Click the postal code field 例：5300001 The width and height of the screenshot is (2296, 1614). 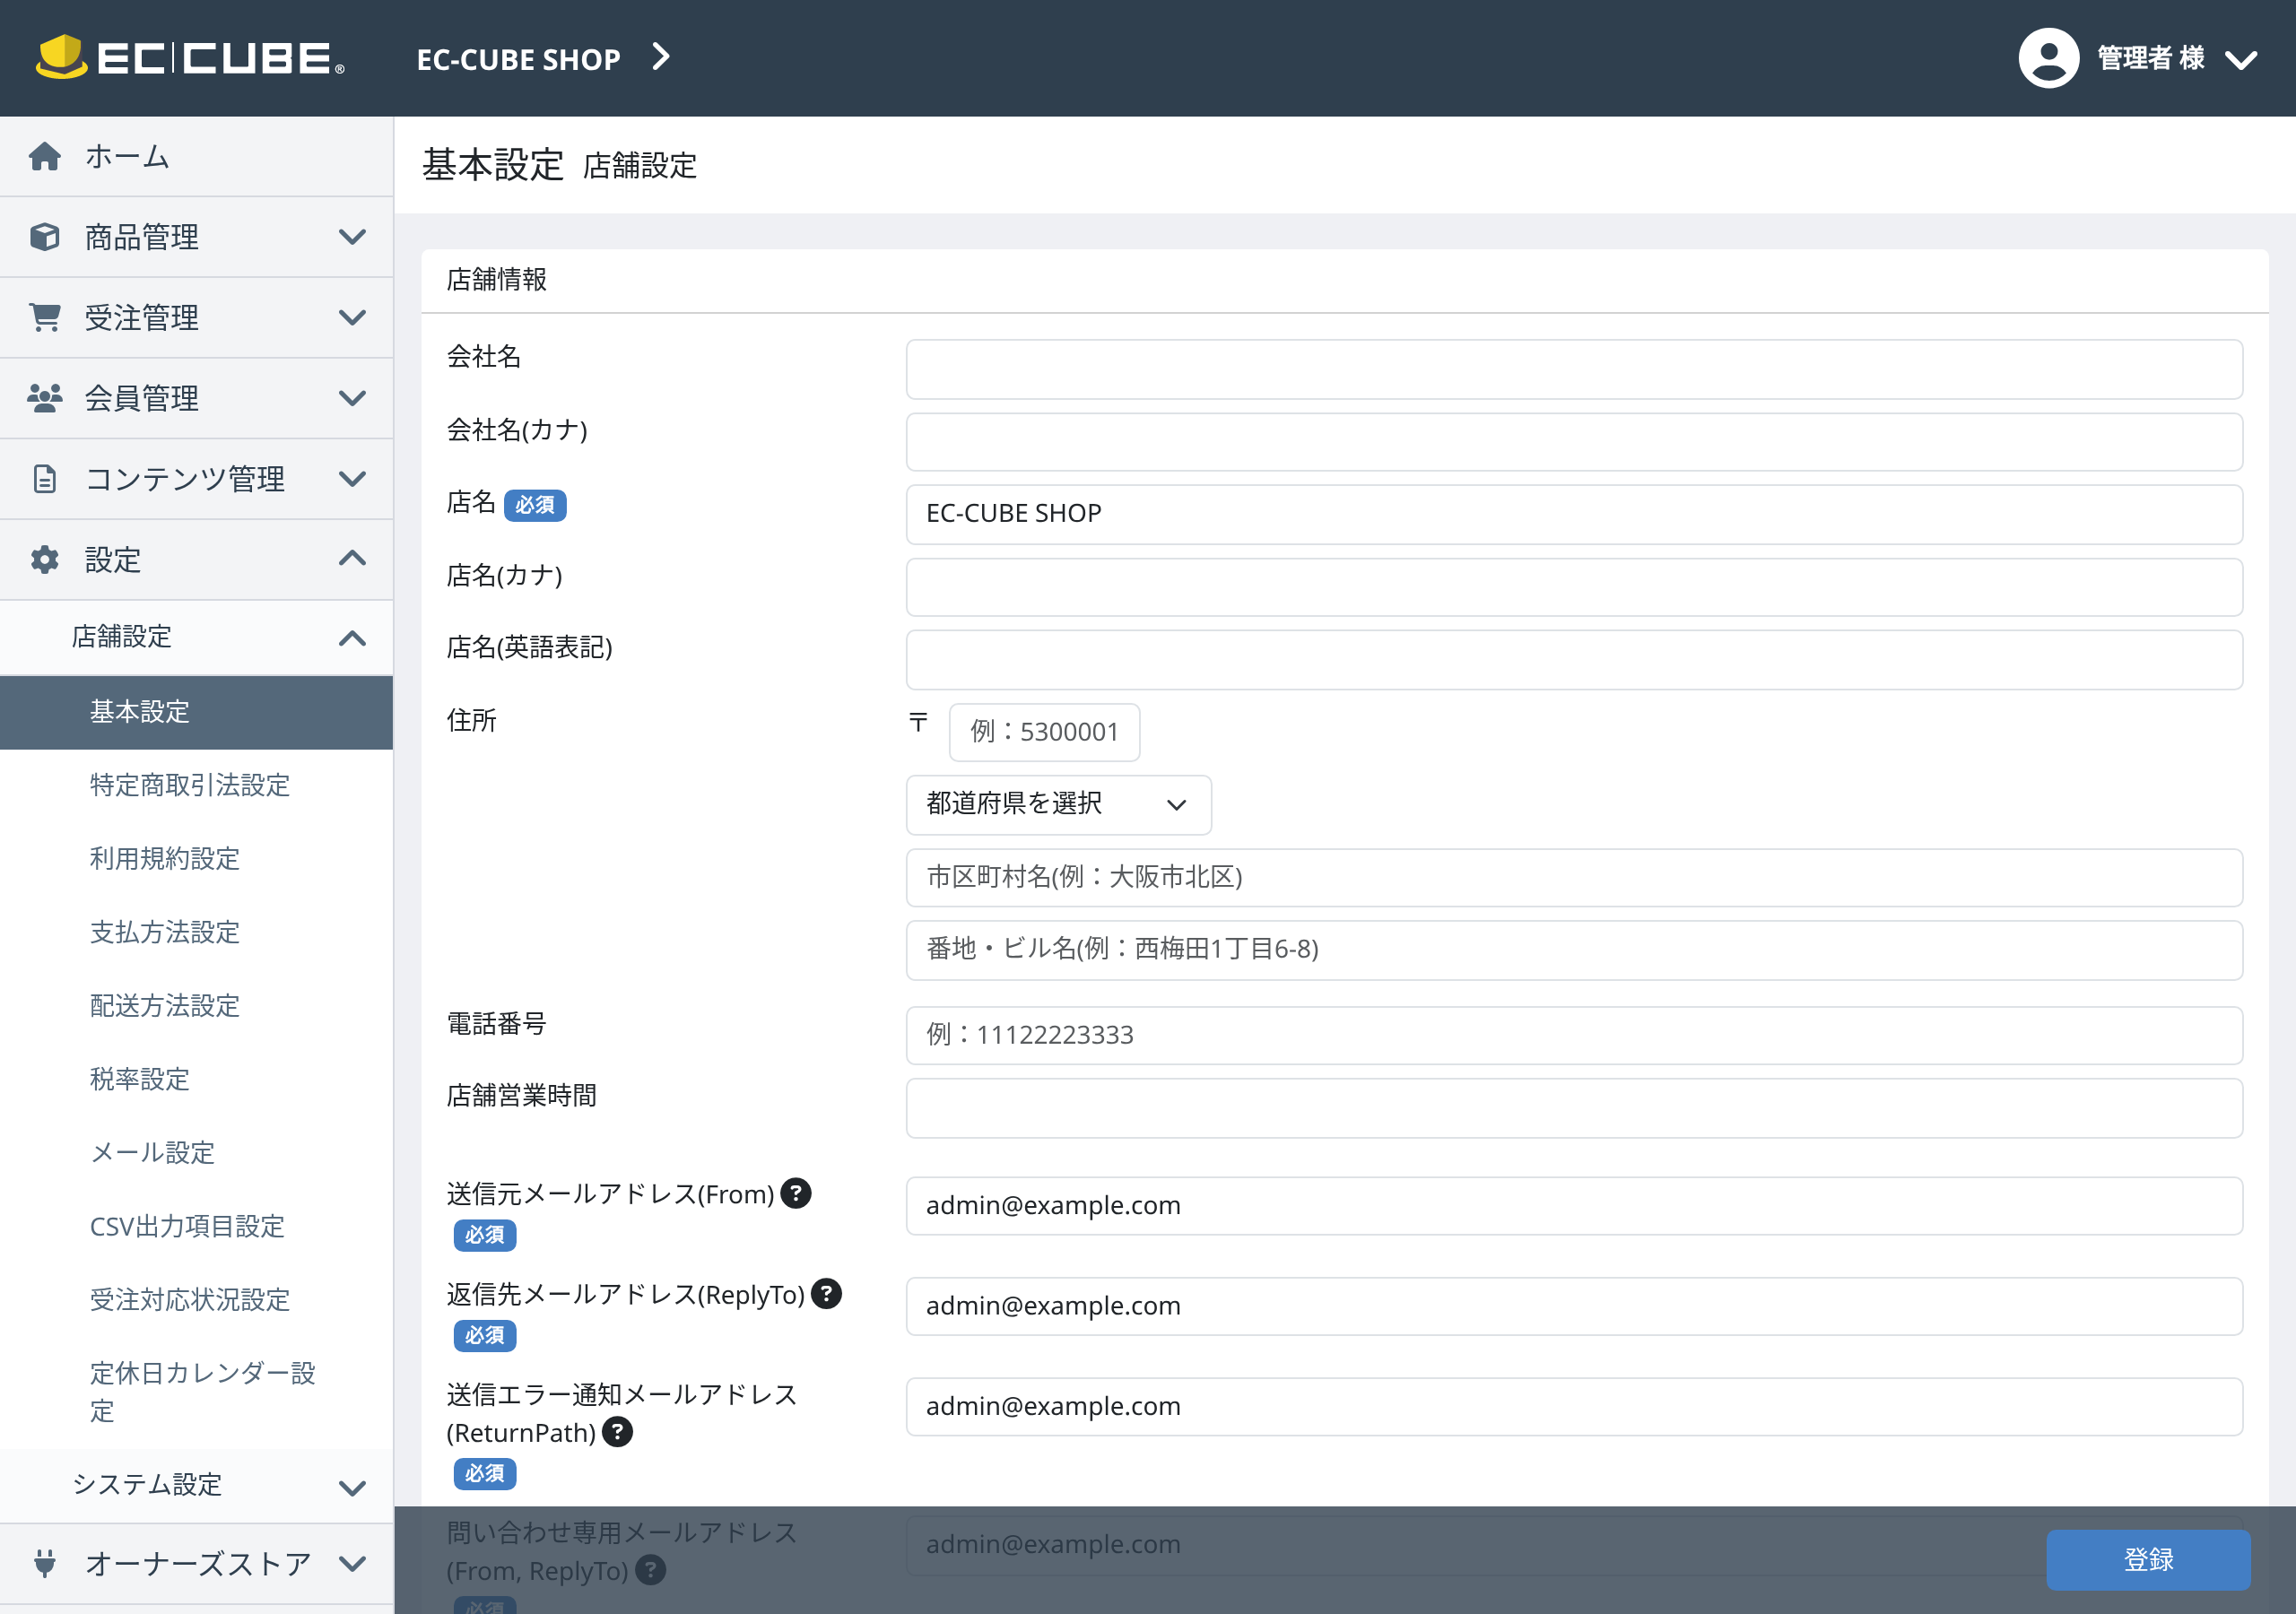click(x=1044, y=732)
